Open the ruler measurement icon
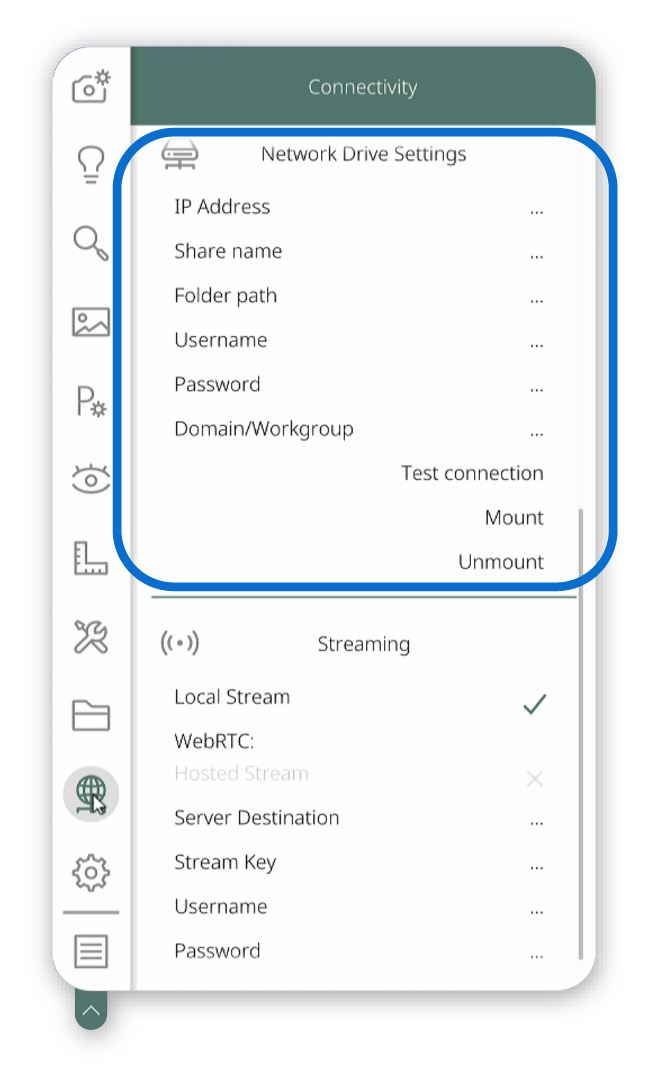The height and width of the screenshot is (1077, 647). click(91, 558)
